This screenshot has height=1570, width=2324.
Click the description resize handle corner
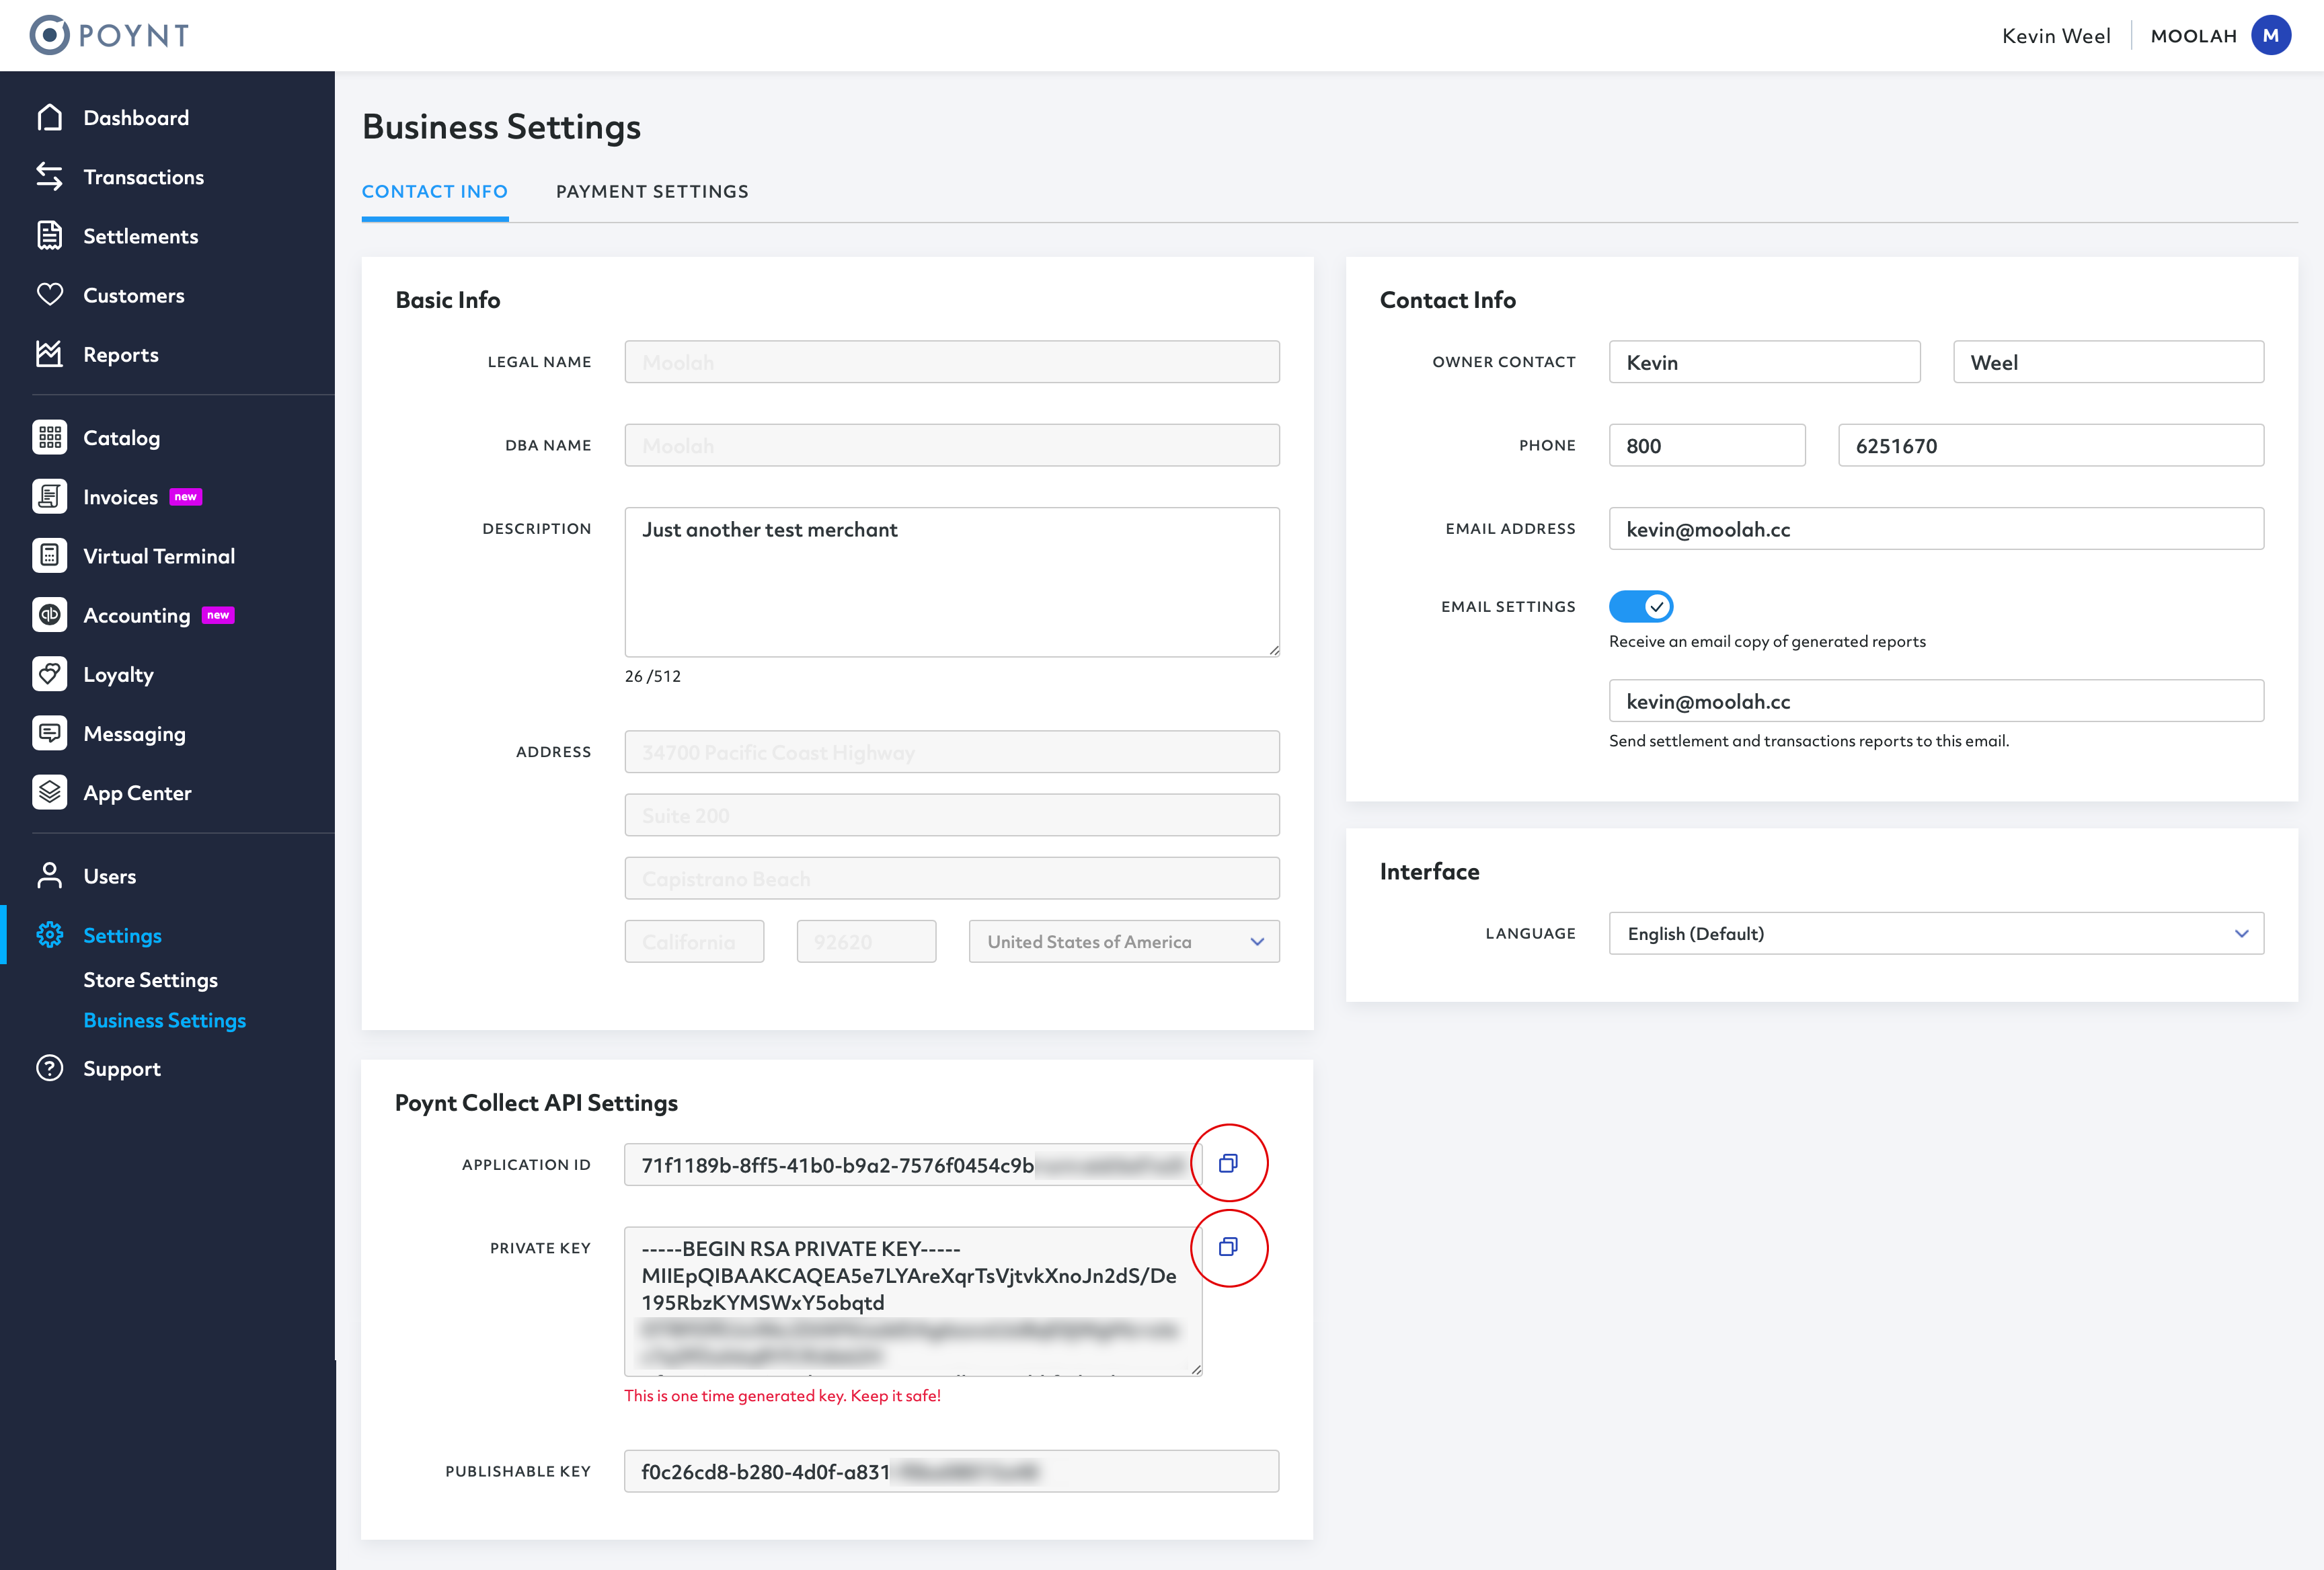tap(1273, 650)
